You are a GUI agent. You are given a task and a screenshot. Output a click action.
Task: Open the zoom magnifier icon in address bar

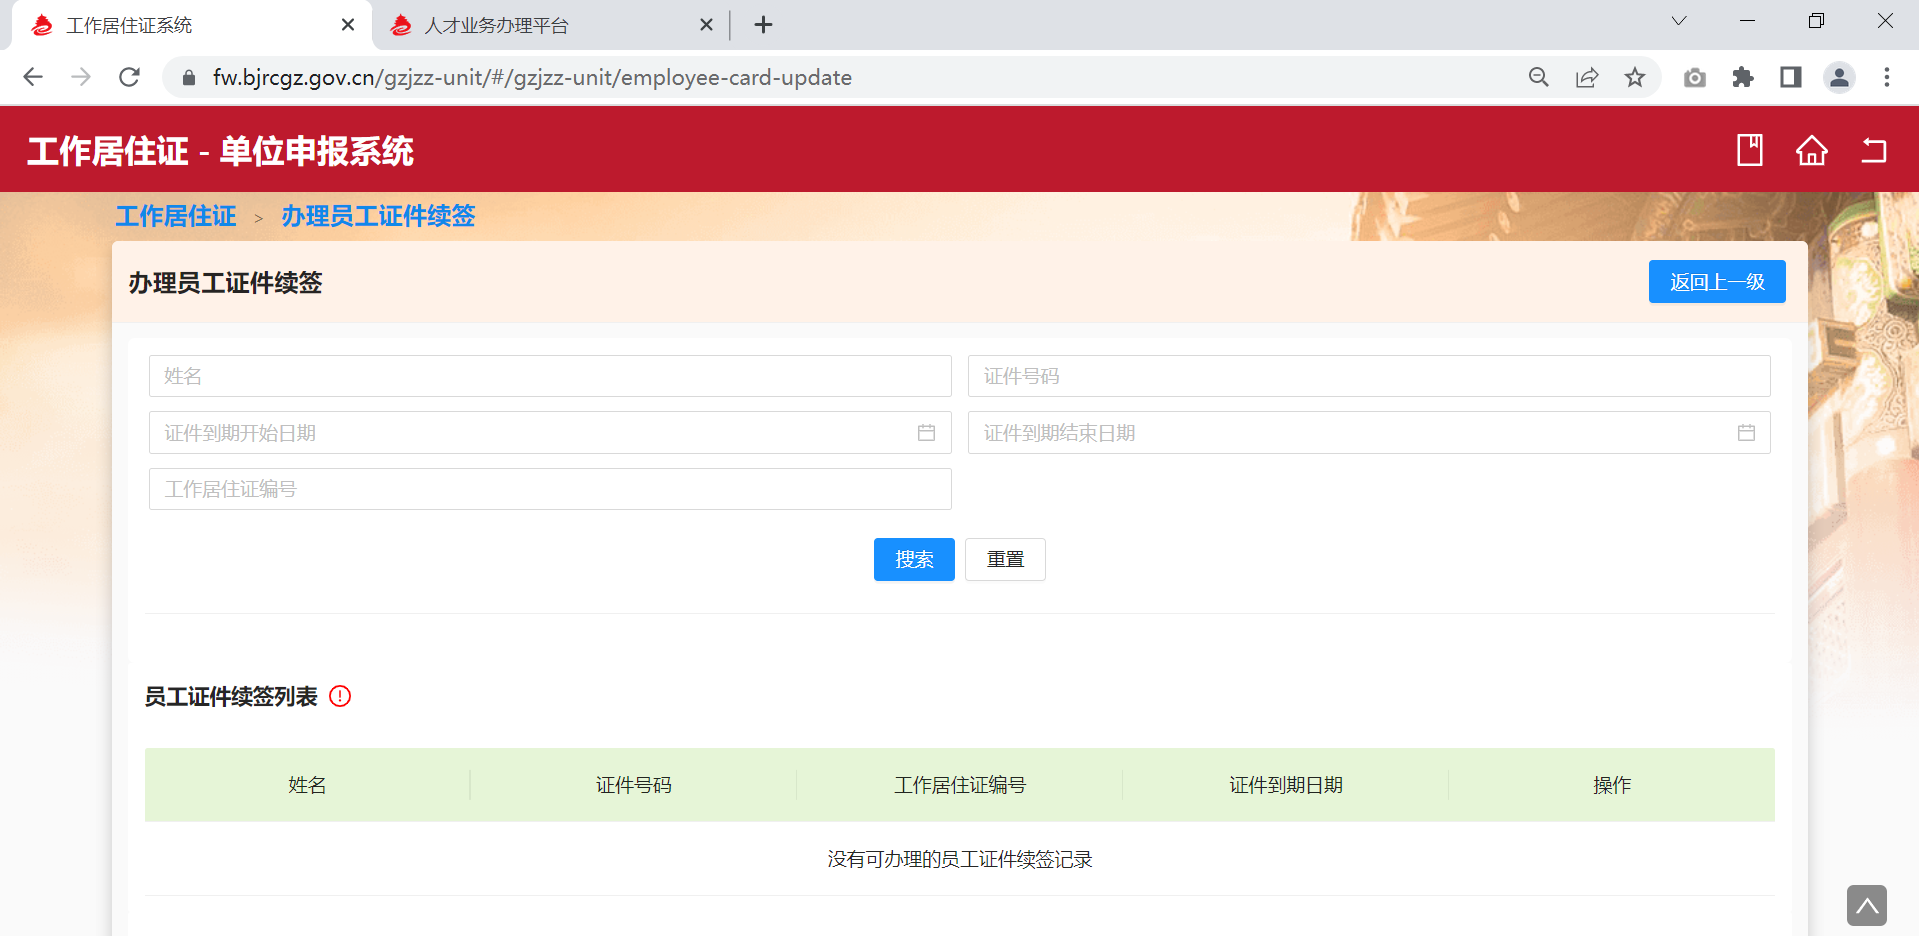pos(1538,78)
